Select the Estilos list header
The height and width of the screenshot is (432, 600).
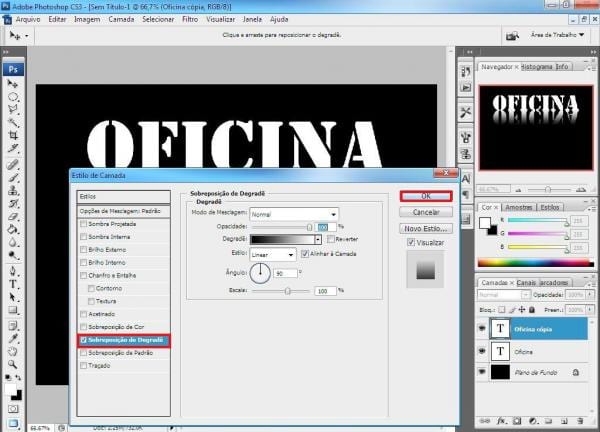[x=124, y=196]
